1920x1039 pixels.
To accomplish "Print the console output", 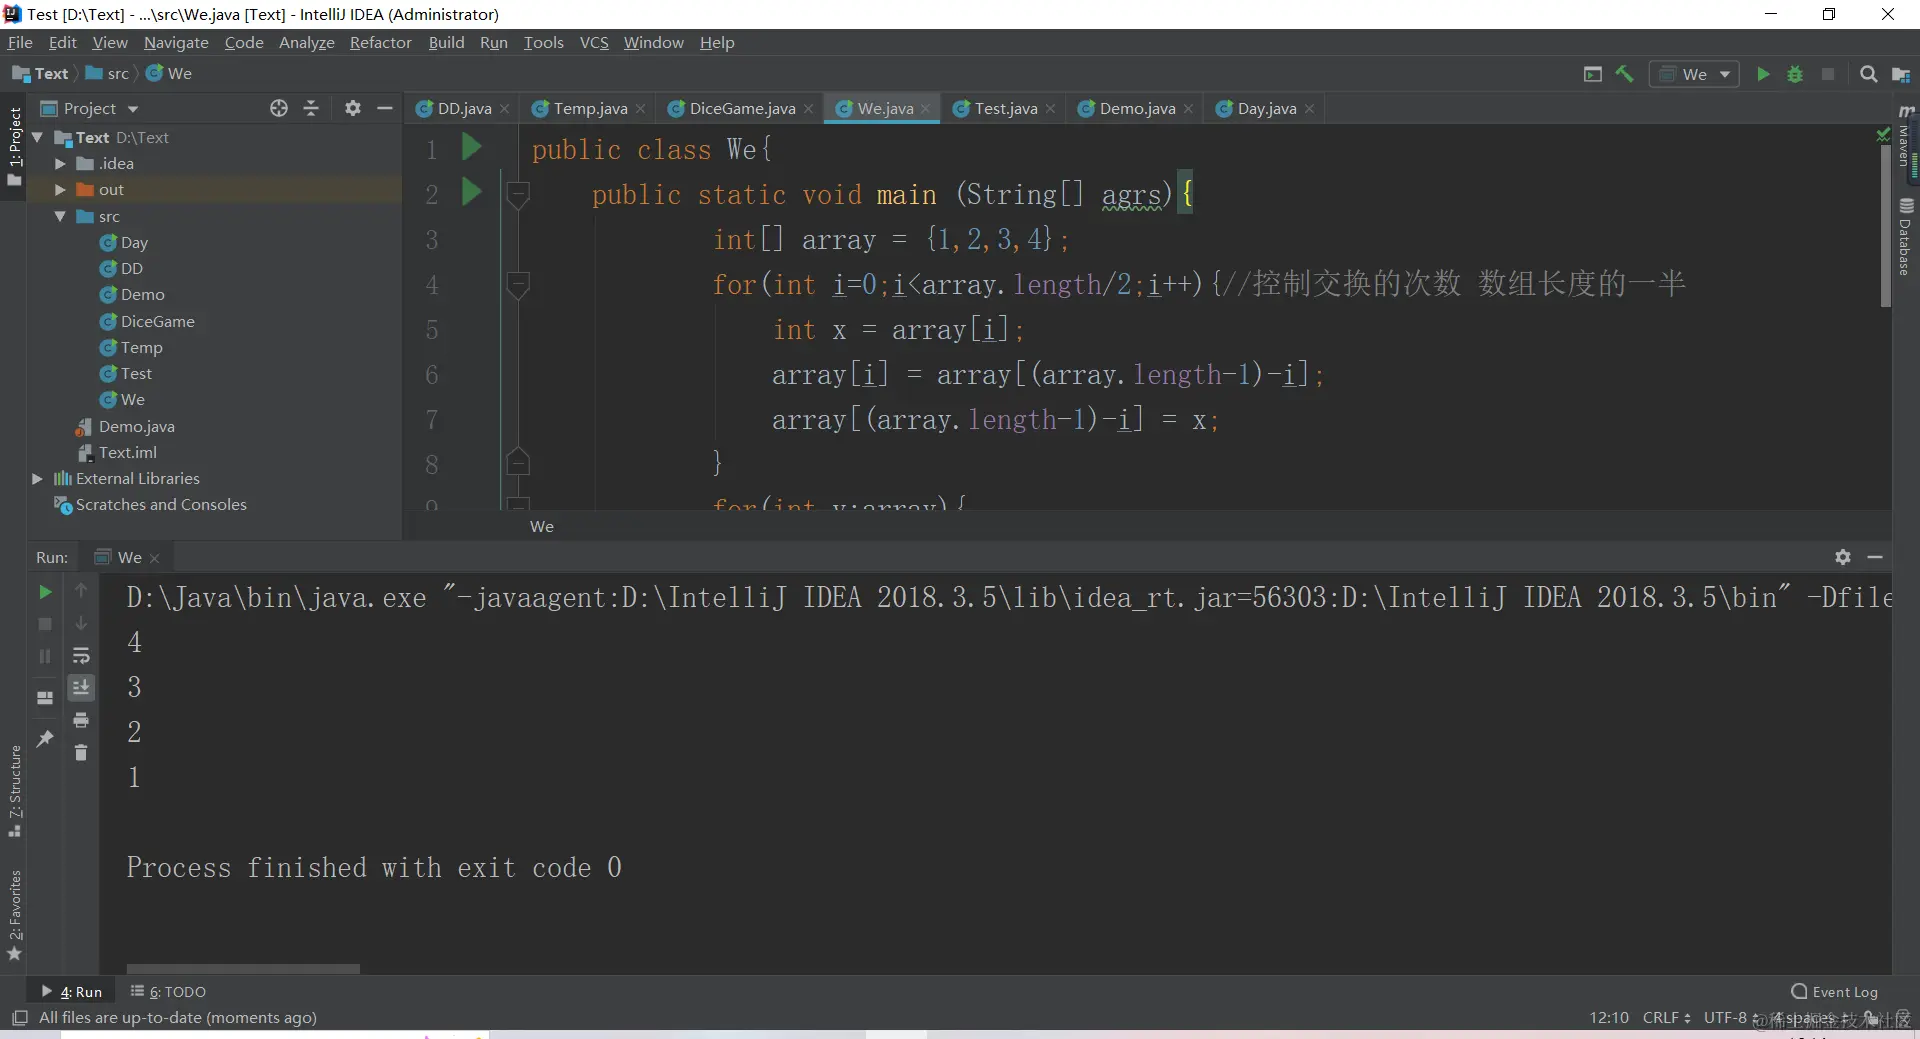I will click(x=81, y=720).
